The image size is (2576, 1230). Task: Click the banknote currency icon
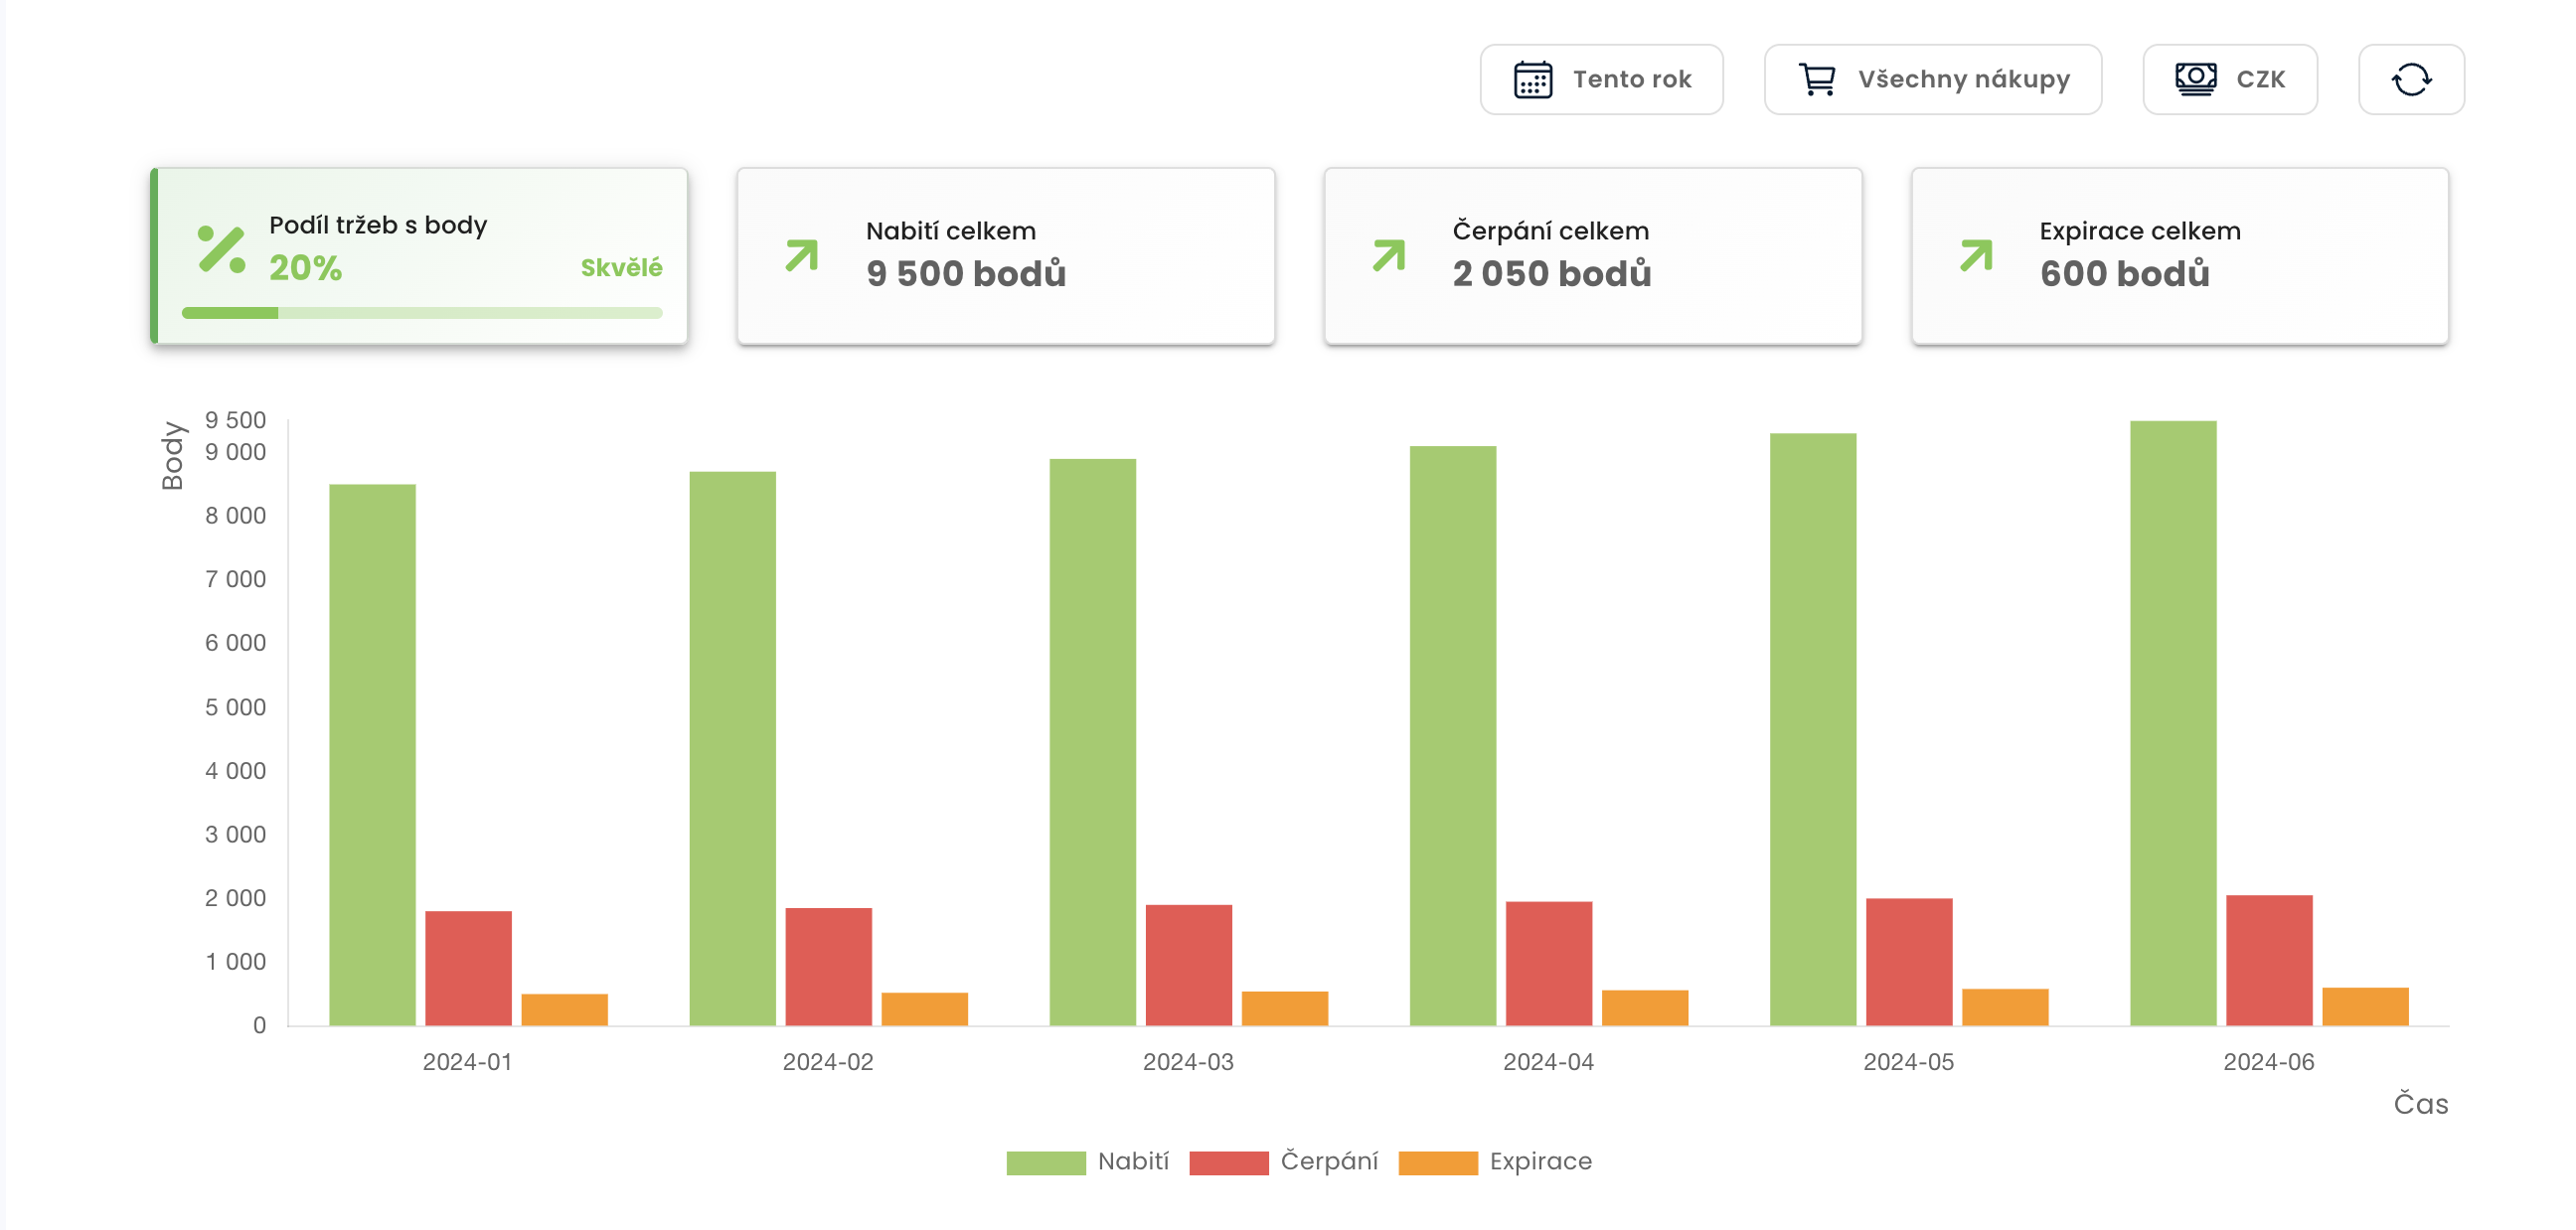2195,79
